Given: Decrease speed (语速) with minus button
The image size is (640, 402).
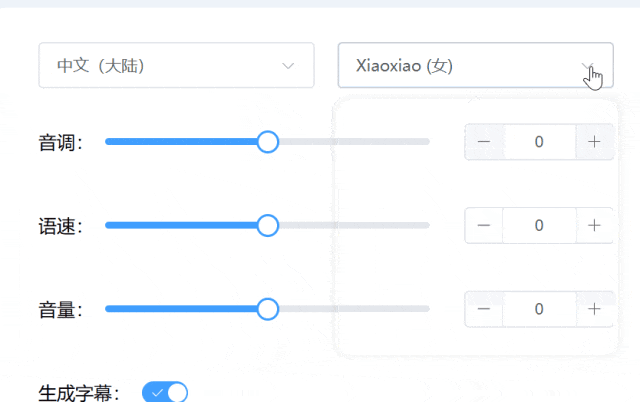Looking at the screenshot, I should click(x=484, y=225).
